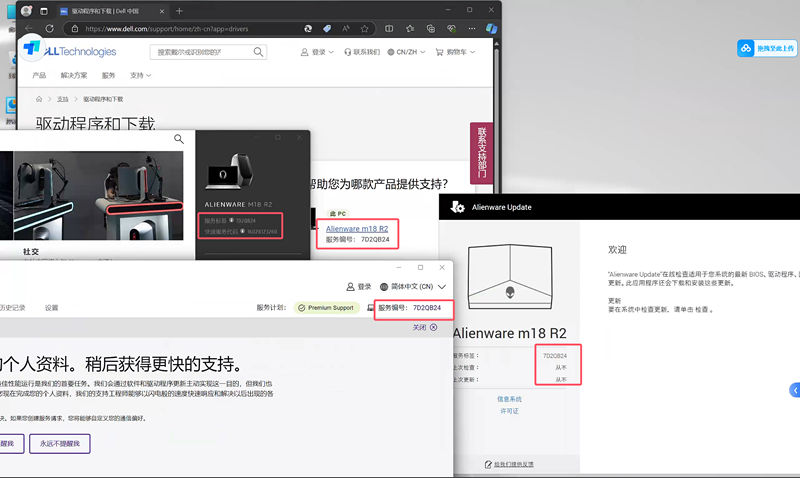Open the Alienware m18 R2 product link

coord(357,229)
